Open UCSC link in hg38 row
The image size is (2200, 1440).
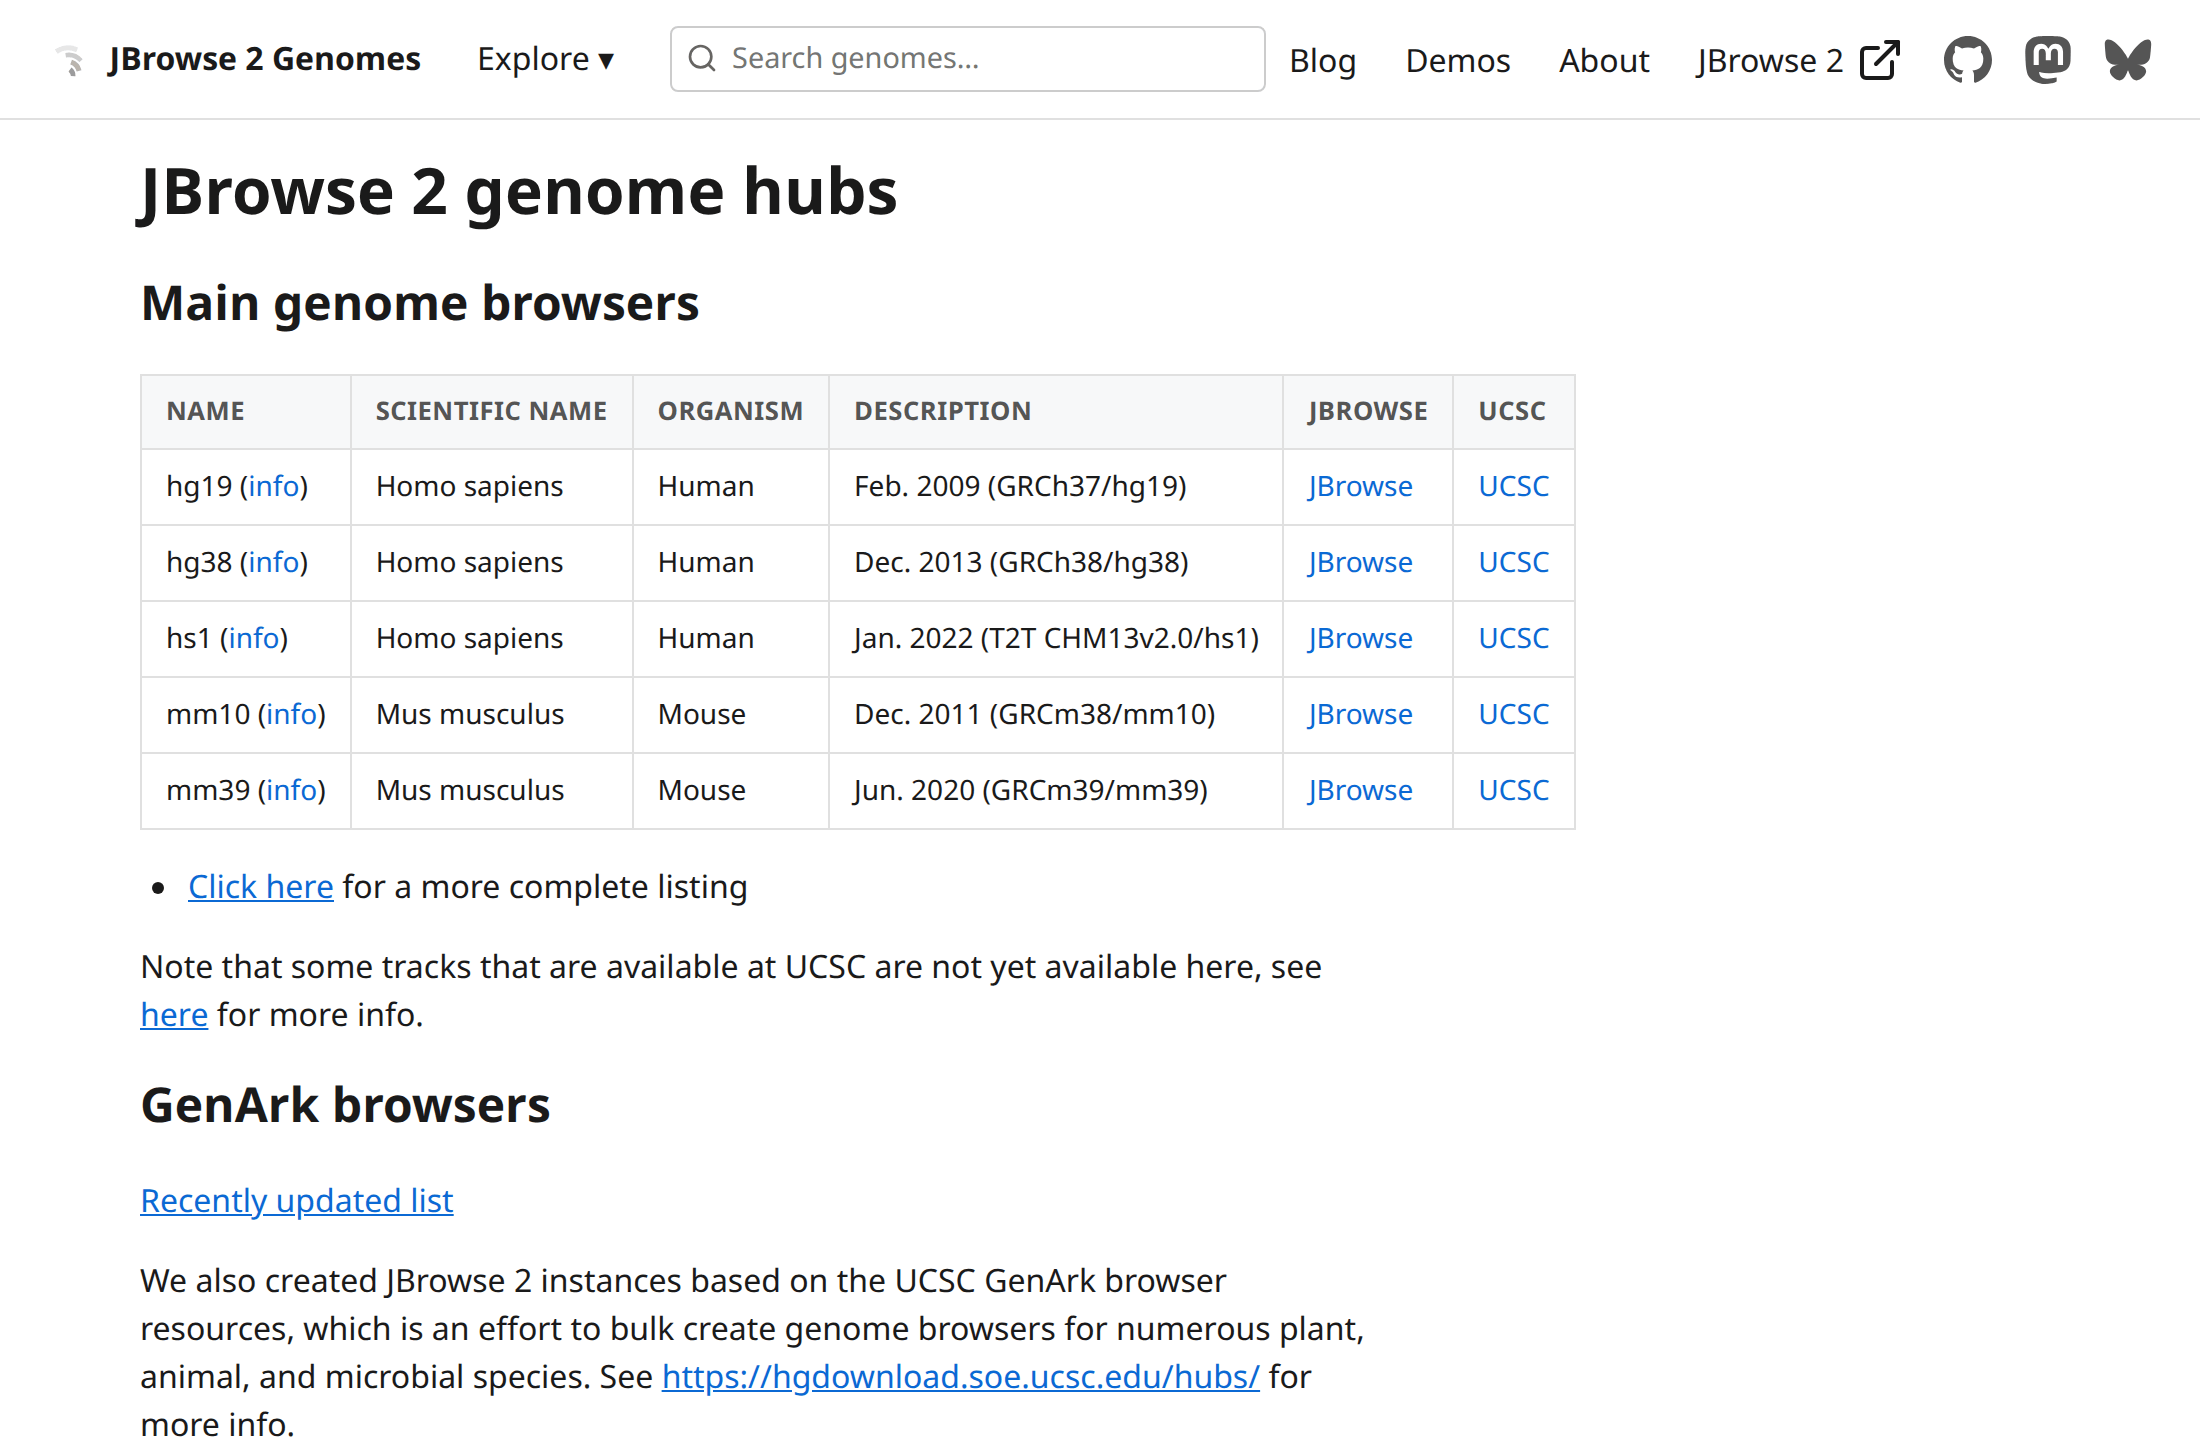1513,562
